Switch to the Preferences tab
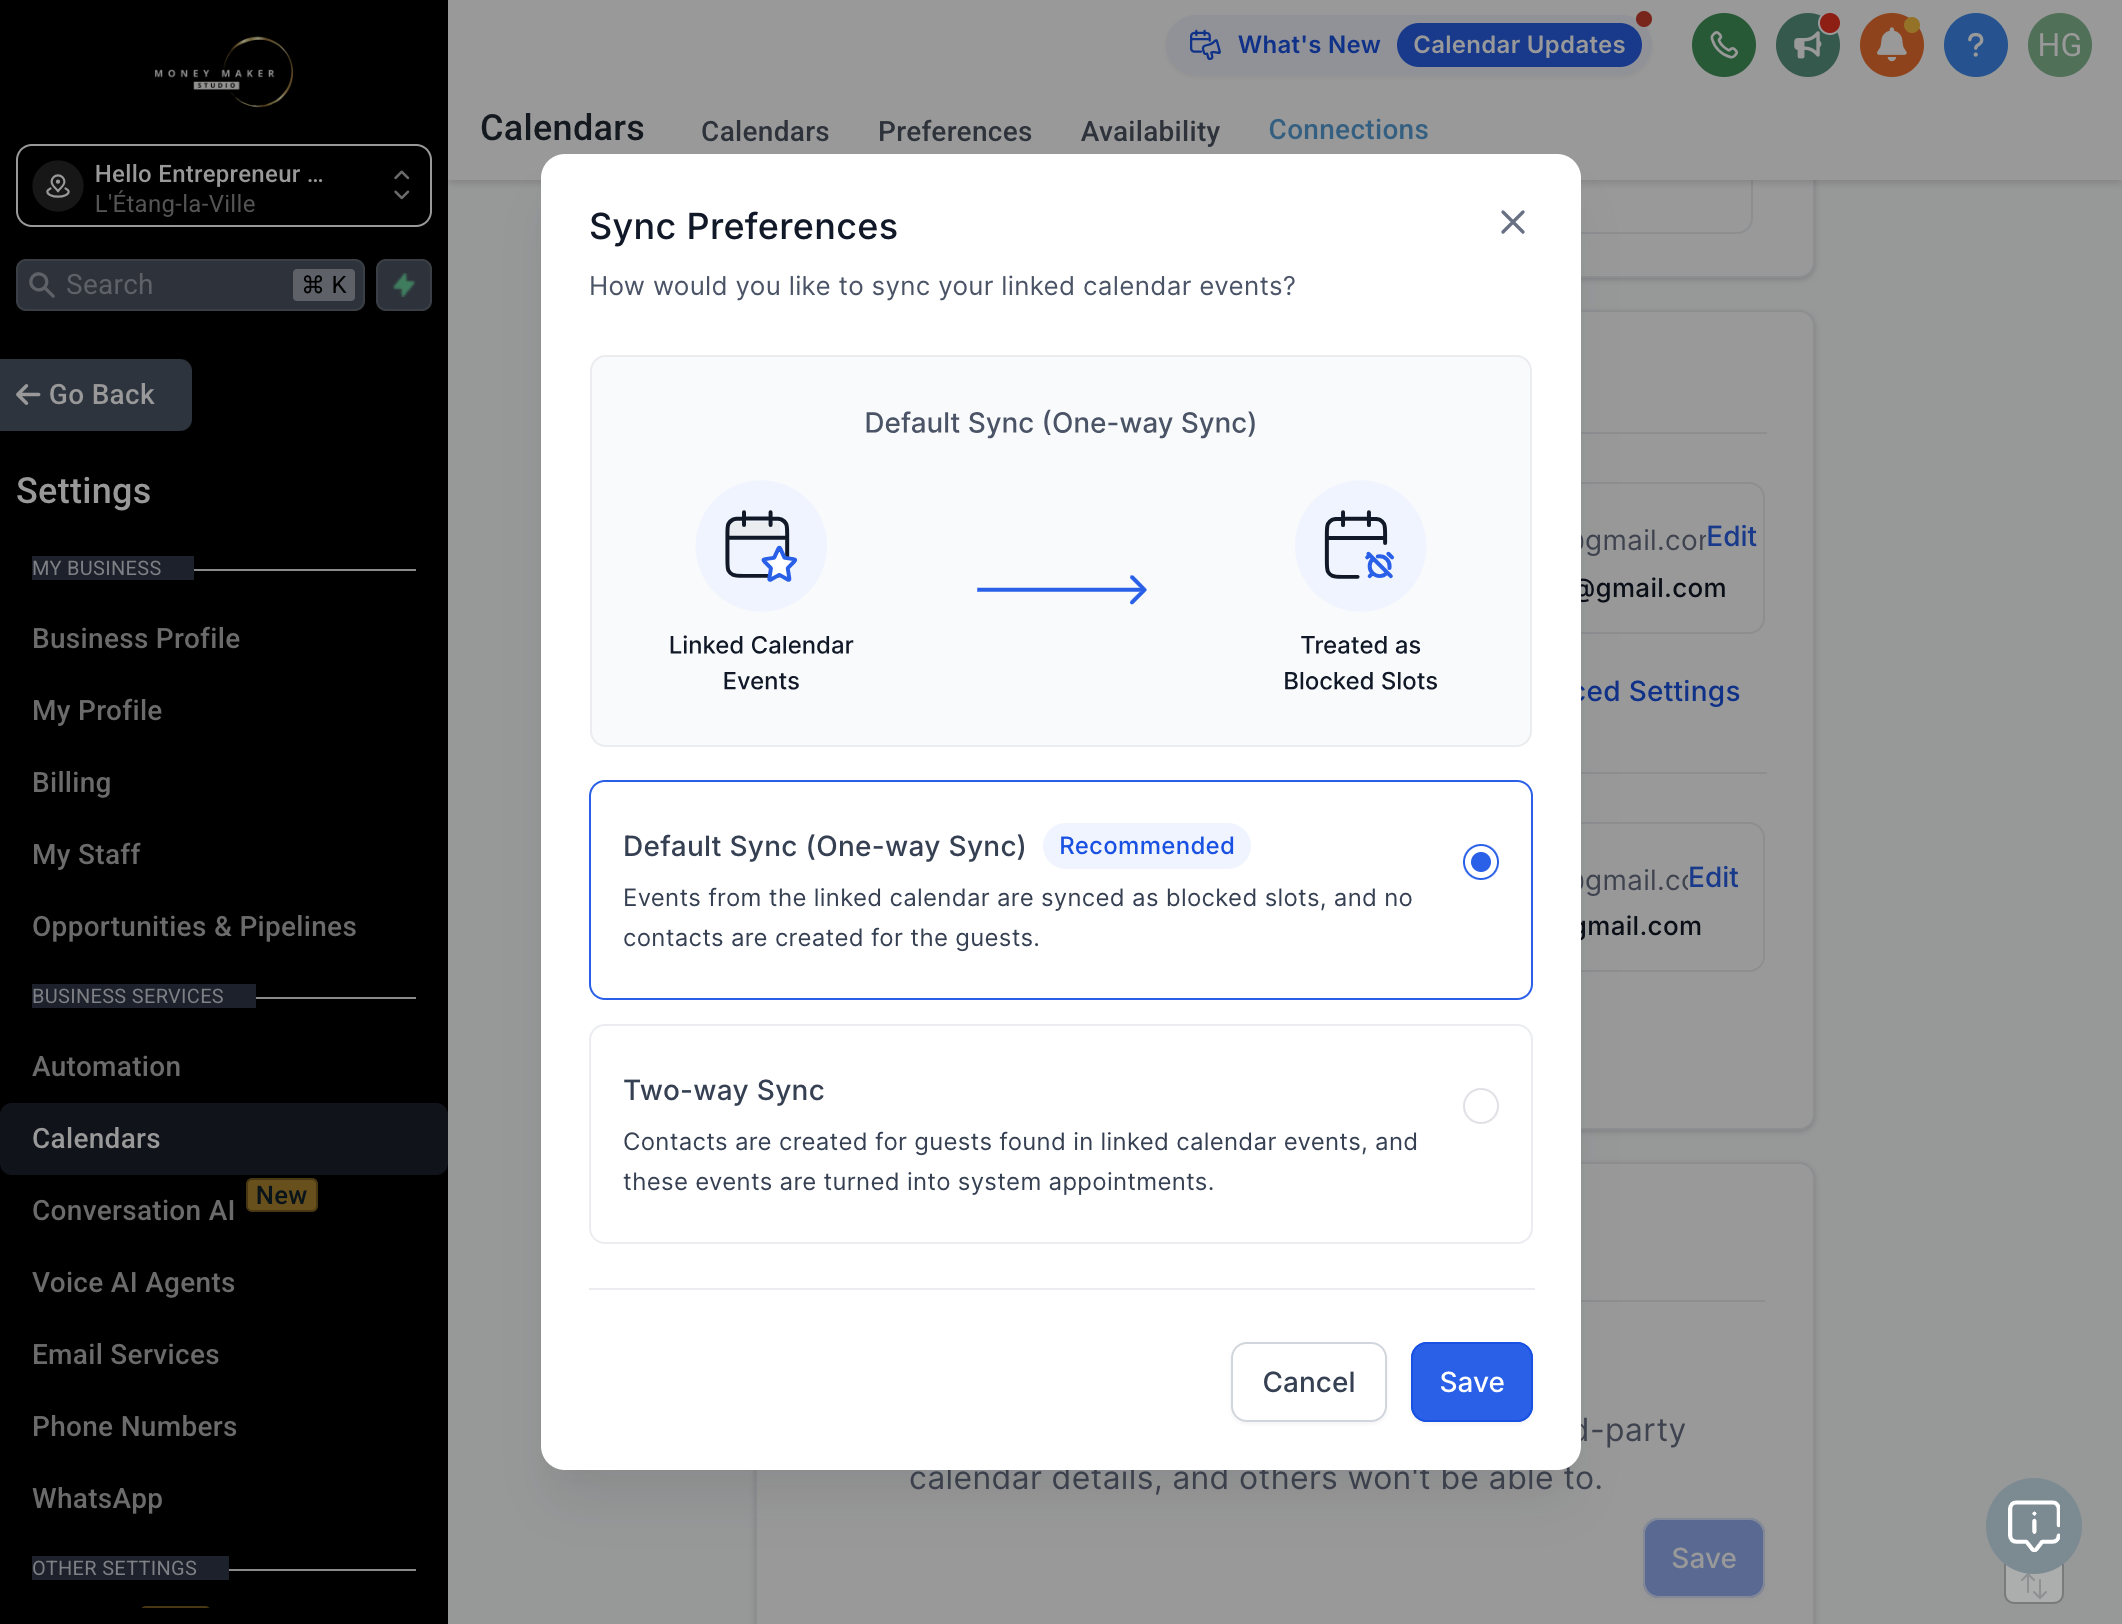The image size is (2122, 1624). coord(954,131)
